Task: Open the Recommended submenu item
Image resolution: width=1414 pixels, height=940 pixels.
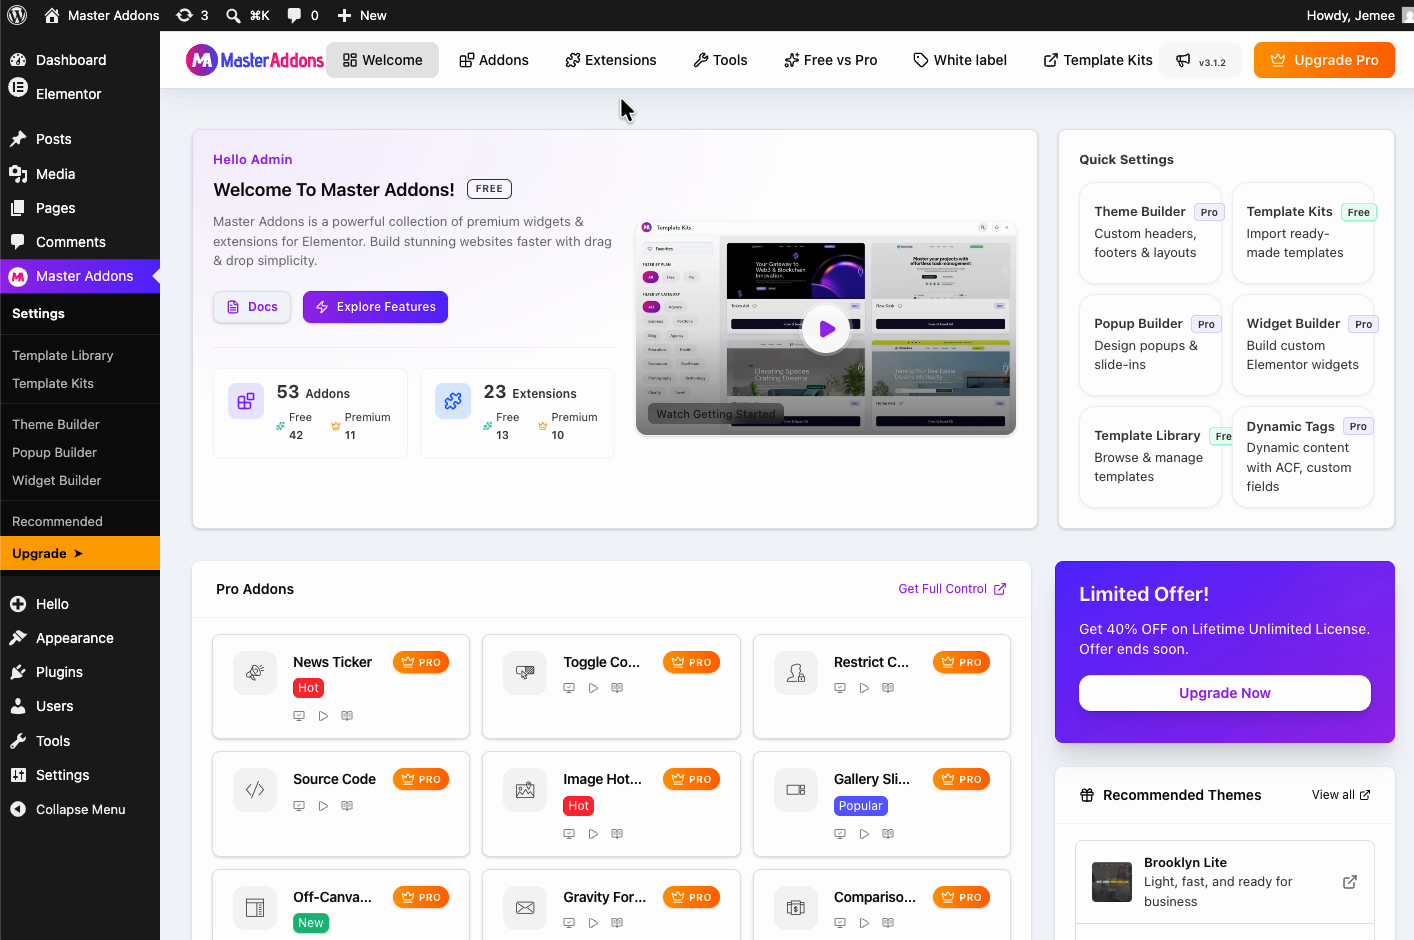Action: pyautogui.click(x=57, y=522)
